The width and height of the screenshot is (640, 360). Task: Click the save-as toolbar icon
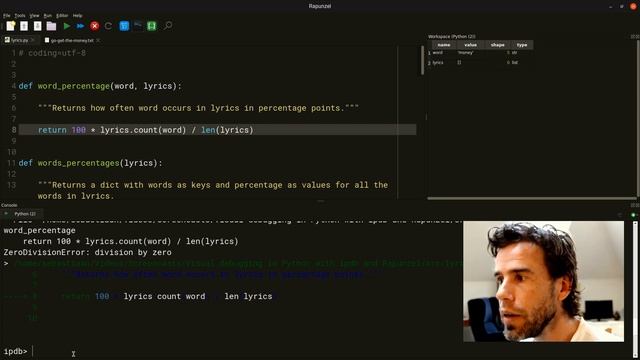(x=38, y=26)
